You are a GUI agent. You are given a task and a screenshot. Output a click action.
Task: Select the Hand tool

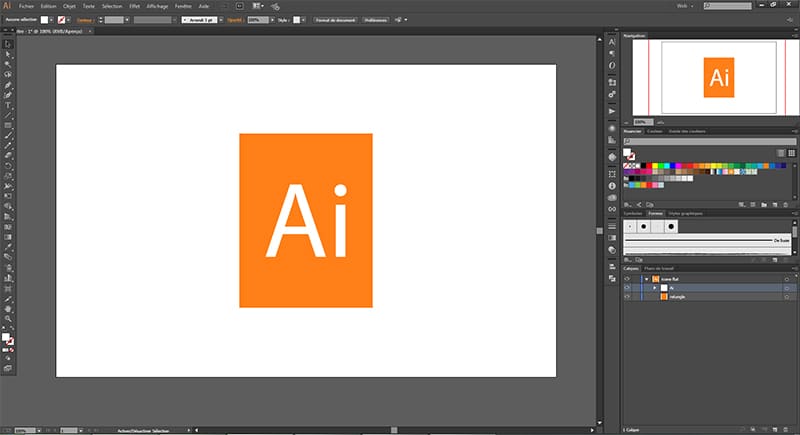8,309
